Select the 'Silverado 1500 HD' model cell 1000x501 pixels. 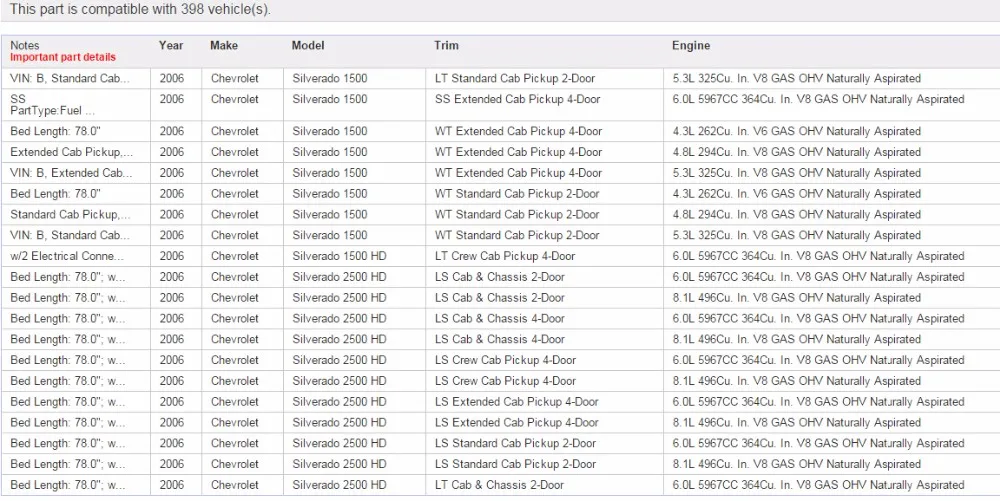pyautogui.click(x=339, y=256)
